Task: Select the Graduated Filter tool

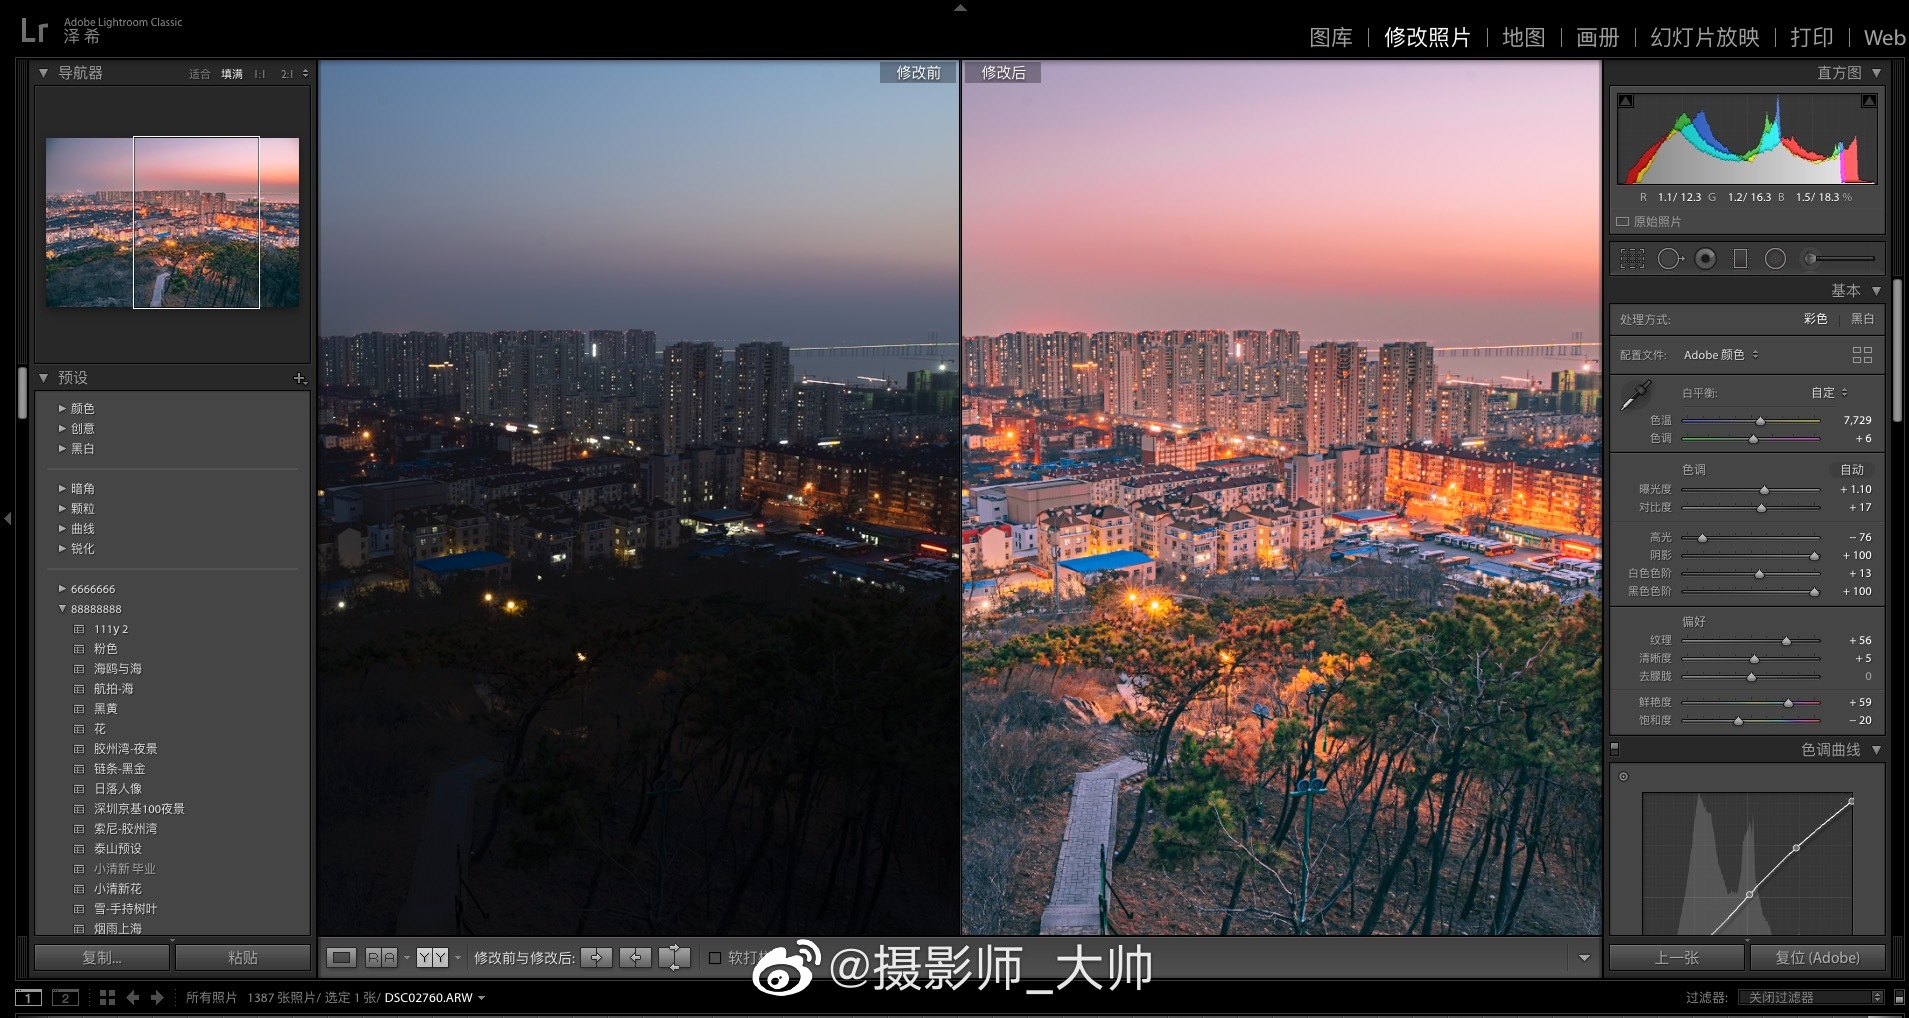Action: pyautogui.click(x=1741, y=259)
